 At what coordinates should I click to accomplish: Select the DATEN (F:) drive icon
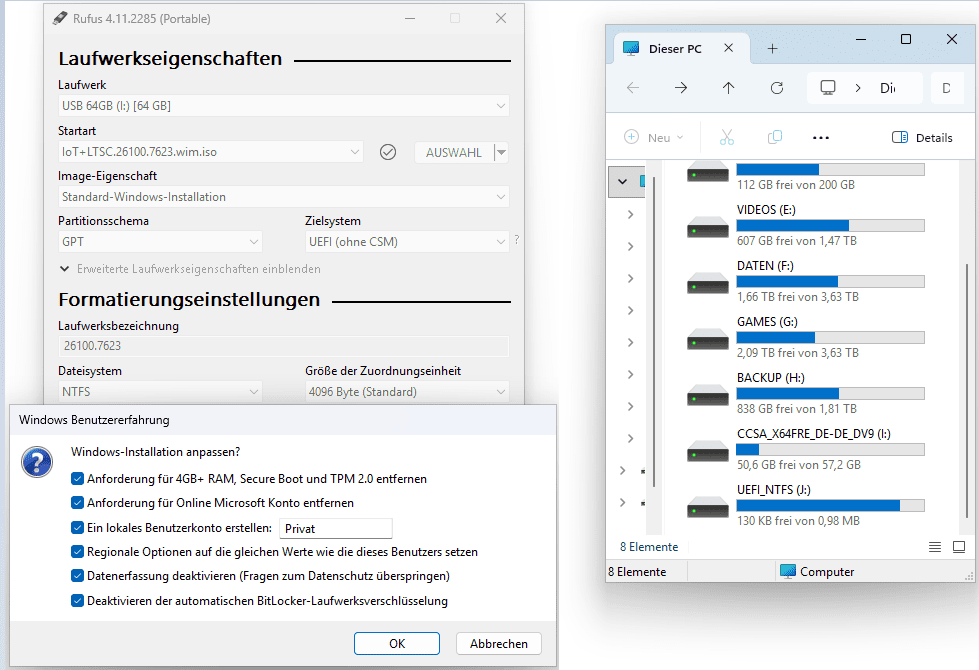click(707, 283)
